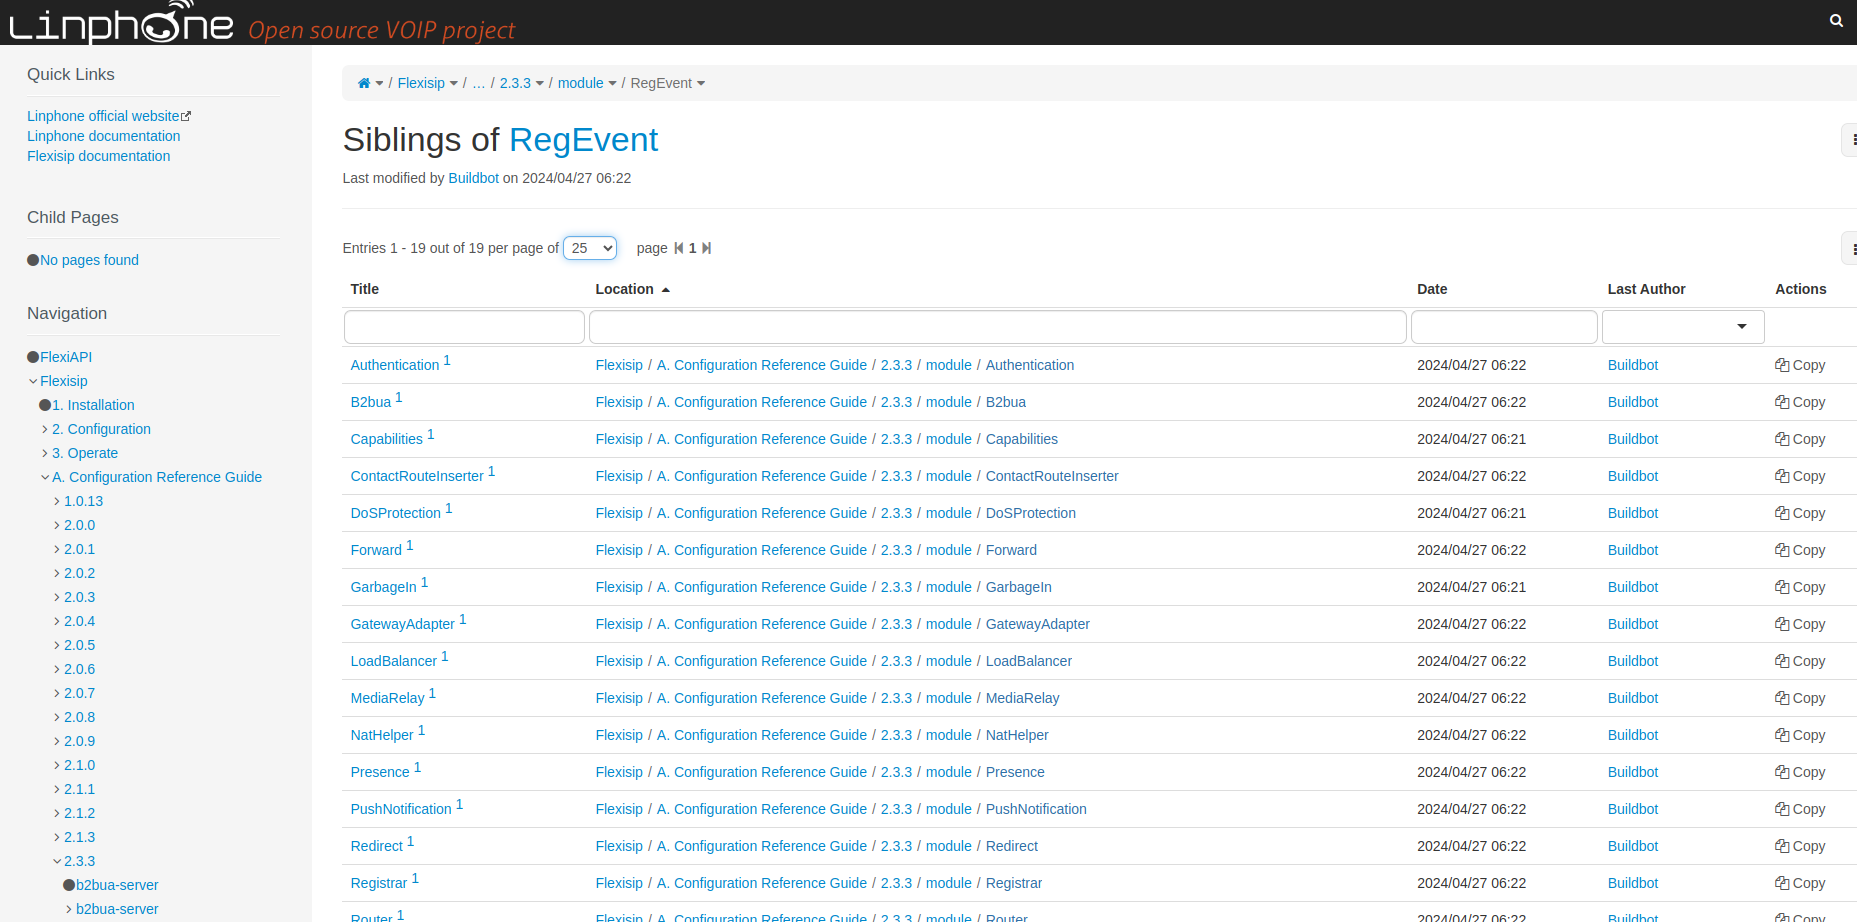The height and width of the screenshot is (922, 1857).
Task: Click Copy icon for Presence row
Action: click(x=1781, y=772)
